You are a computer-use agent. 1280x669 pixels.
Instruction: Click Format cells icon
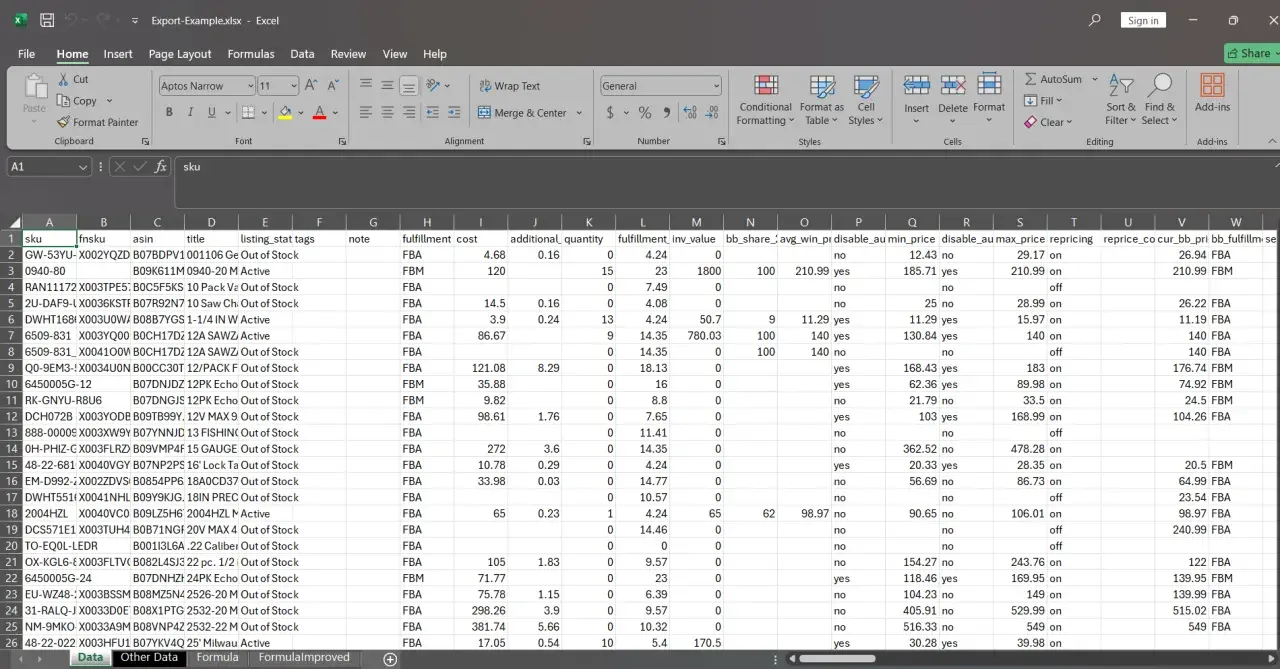pyautogui.click(x=989, y=86)
